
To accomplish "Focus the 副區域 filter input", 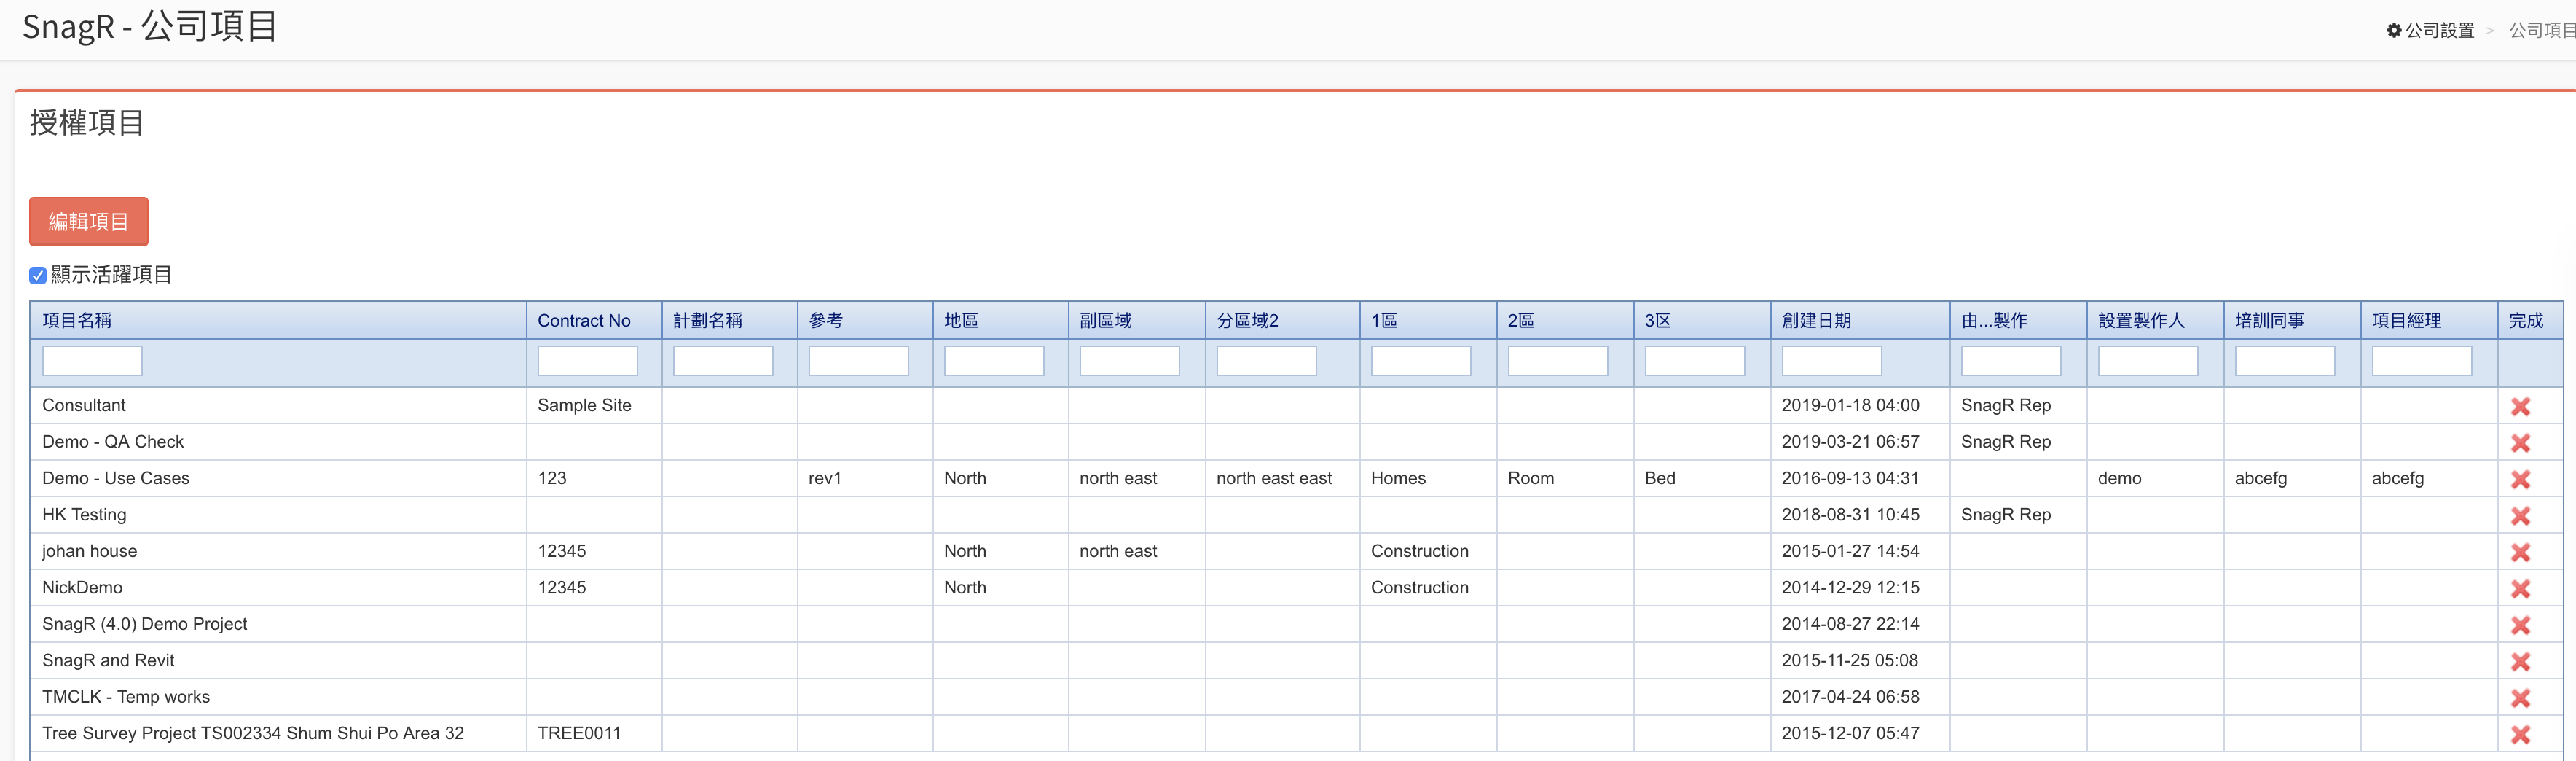I will (1129, 361).
